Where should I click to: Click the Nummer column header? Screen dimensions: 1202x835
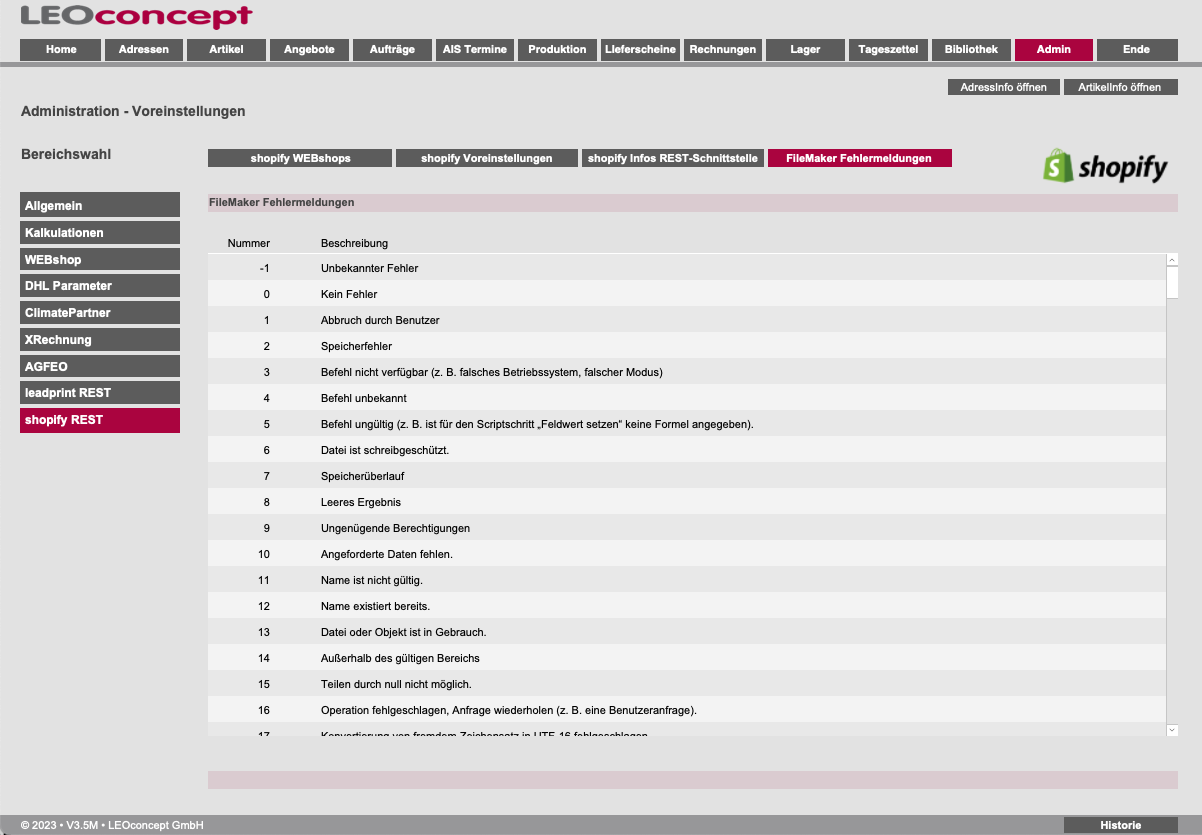(249, 243)
